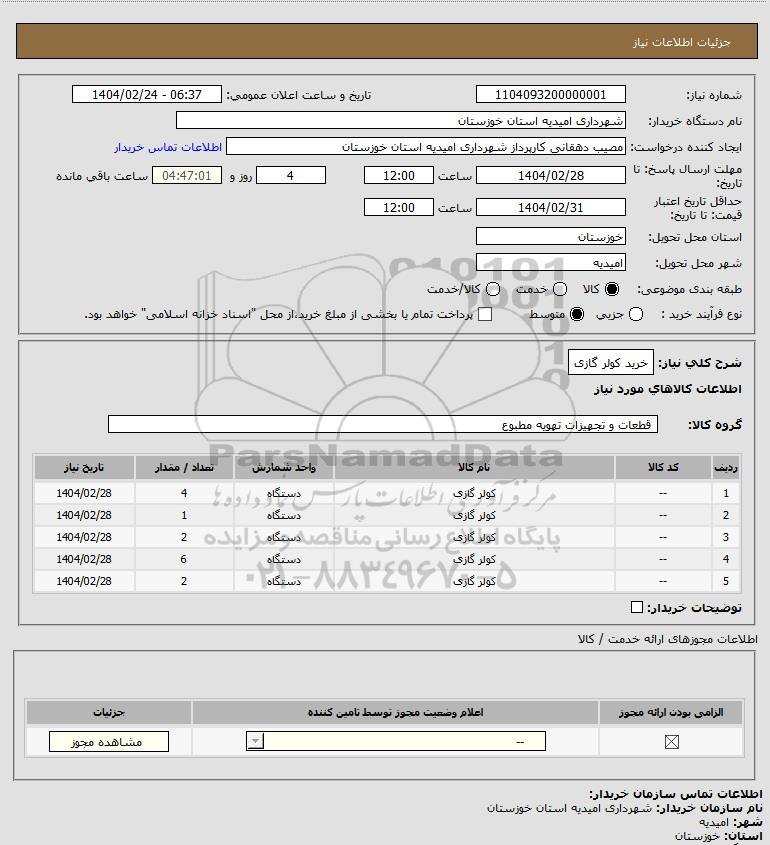Click کولر گازی in row 4
770x845 pixels.
pos(474,559)
